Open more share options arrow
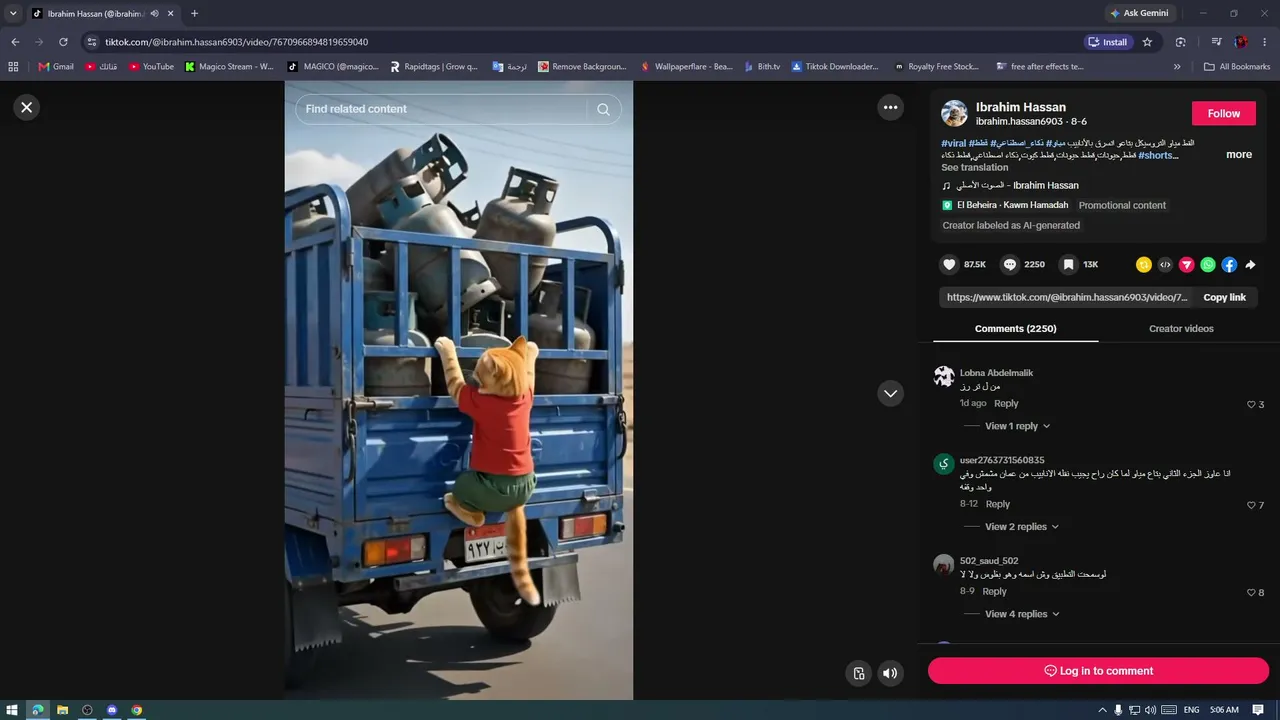This screenshot has height=720, width=1280. coord(1250,265)
